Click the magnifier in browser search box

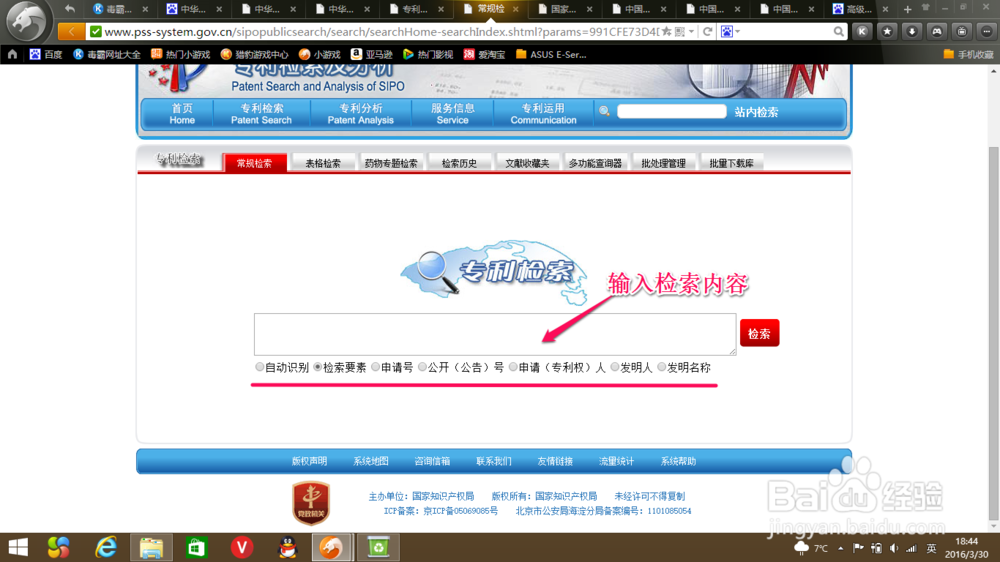[x=838, y=31]
